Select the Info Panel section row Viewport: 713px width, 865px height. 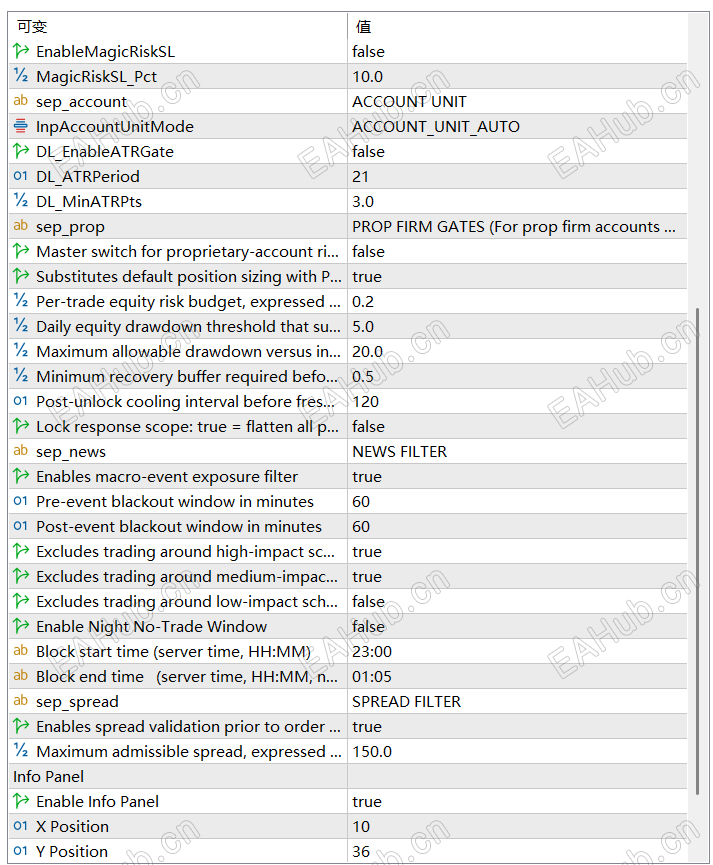pos(348,776)
